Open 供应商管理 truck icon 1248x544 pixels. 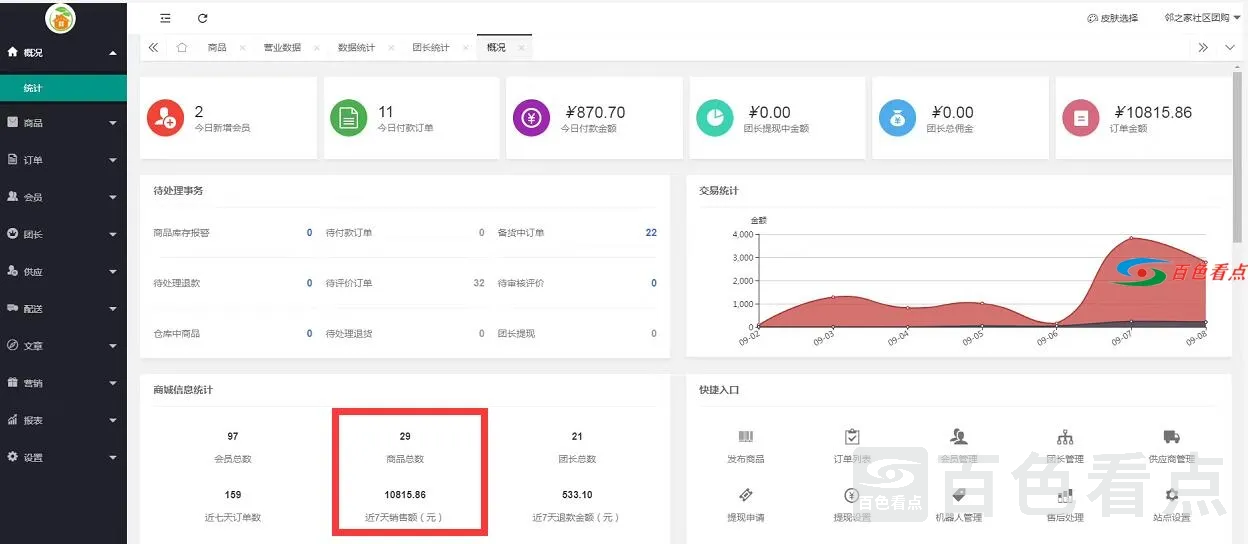pyautogui.click(x=1171, y=437)
